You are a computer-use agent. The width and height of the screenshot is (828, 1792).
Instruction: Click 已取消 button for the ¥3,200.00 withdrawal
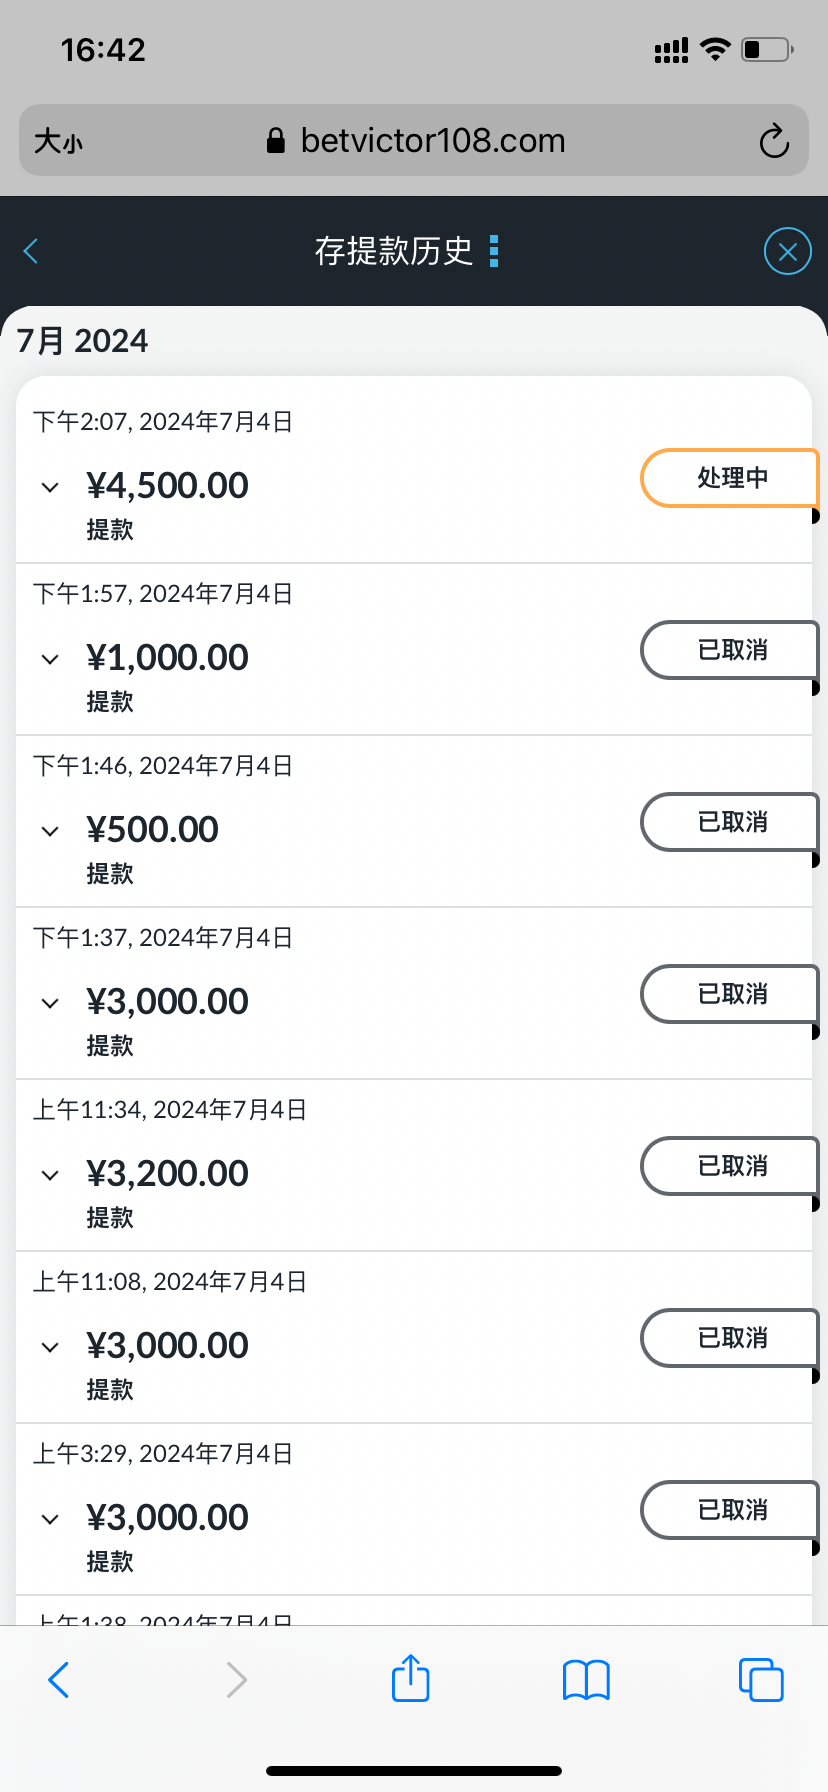731,1166
